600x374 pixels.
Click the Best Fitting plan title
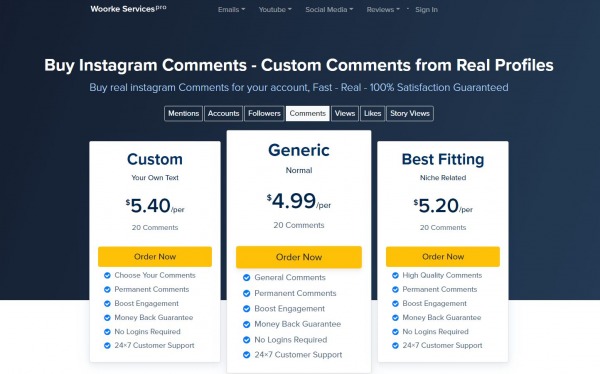443,159
